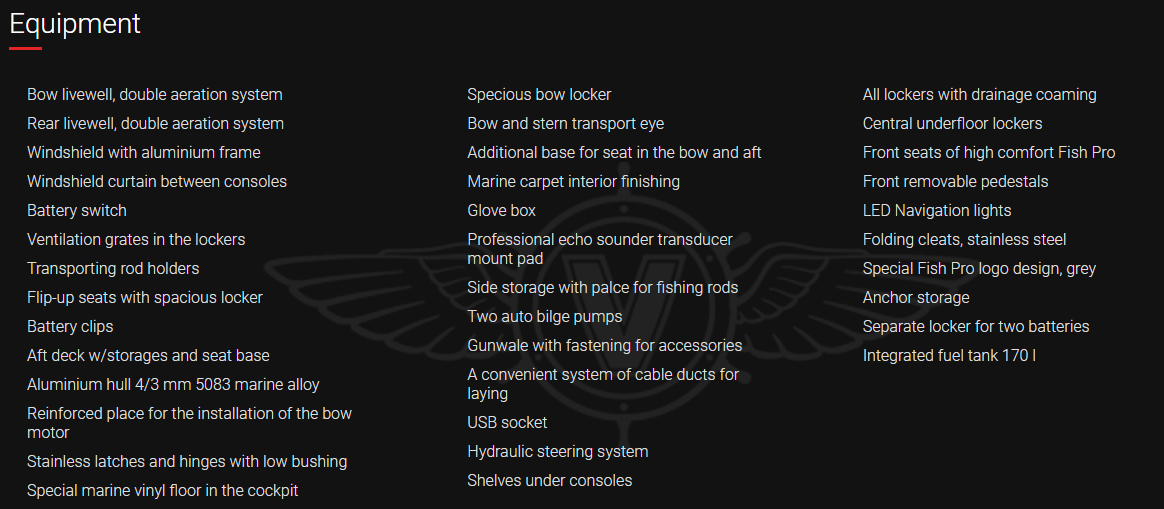
Task: Click "Folding cleats, stainless steel" item
Action: (x=965, y=240)
